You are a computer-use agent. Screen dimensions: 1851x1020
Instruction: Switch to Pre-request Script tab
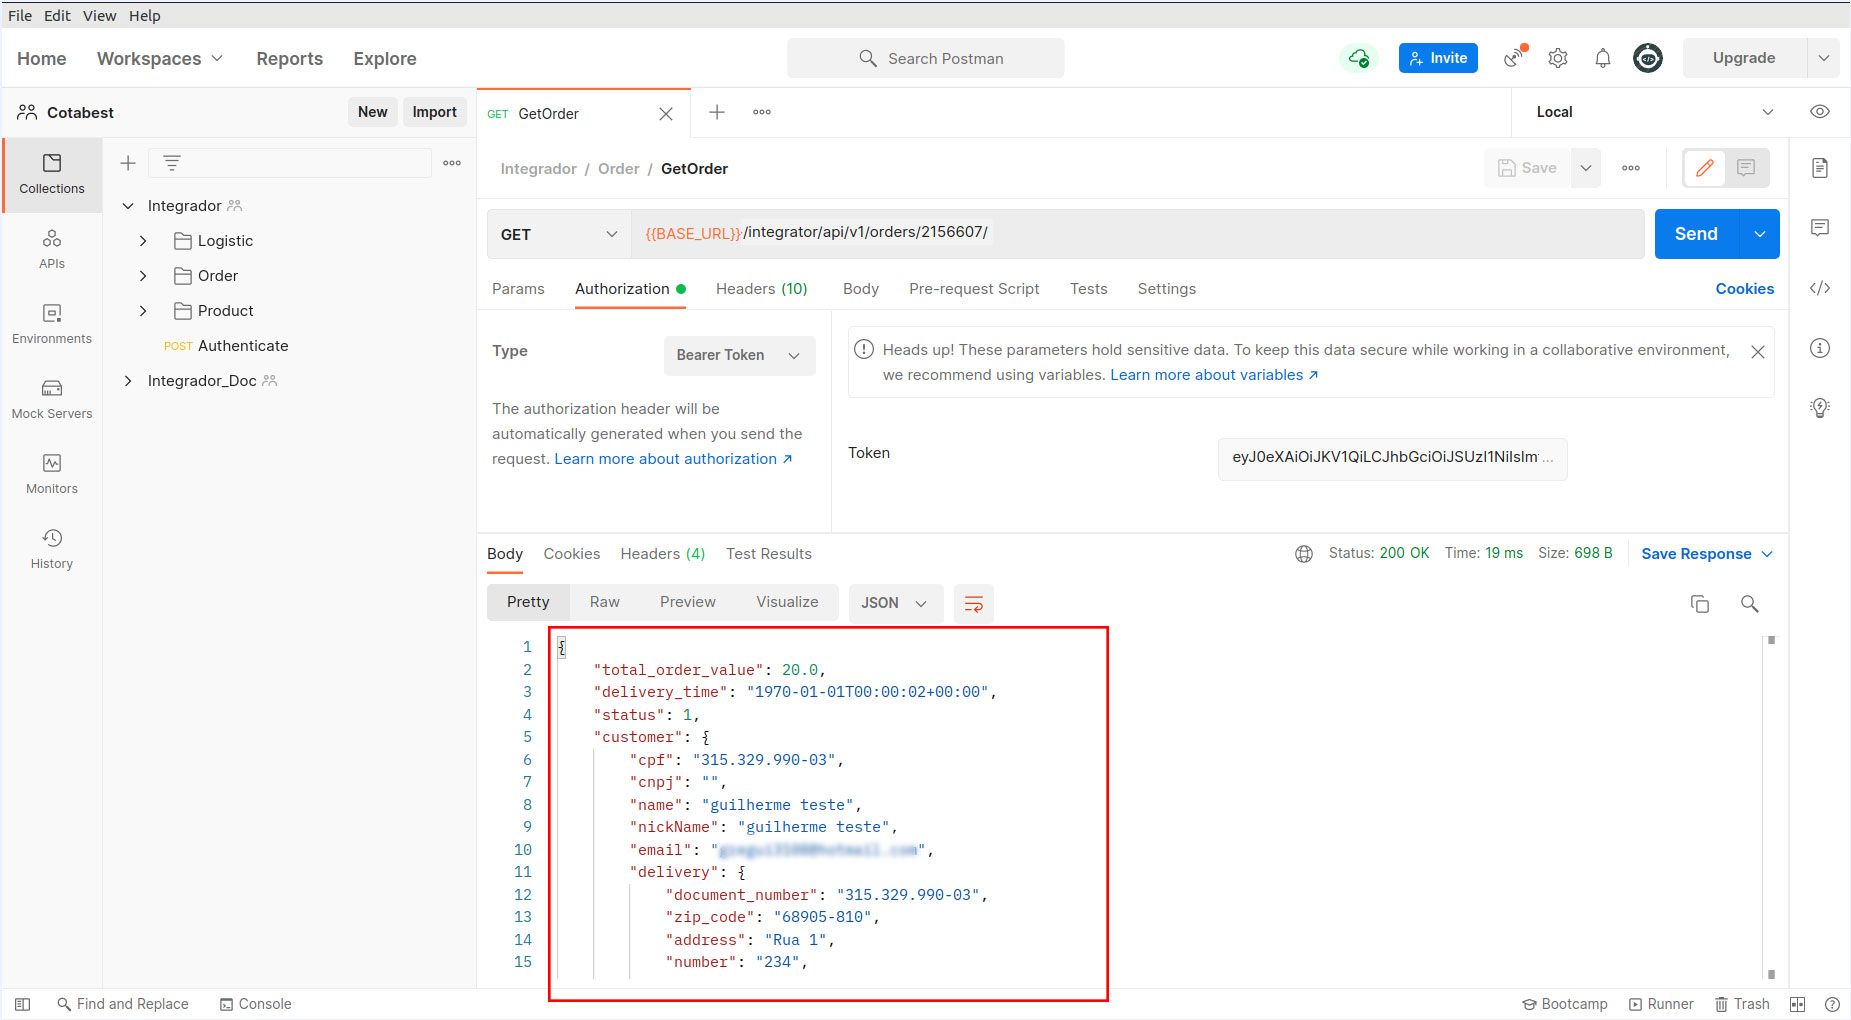click(x=974, y=289)
